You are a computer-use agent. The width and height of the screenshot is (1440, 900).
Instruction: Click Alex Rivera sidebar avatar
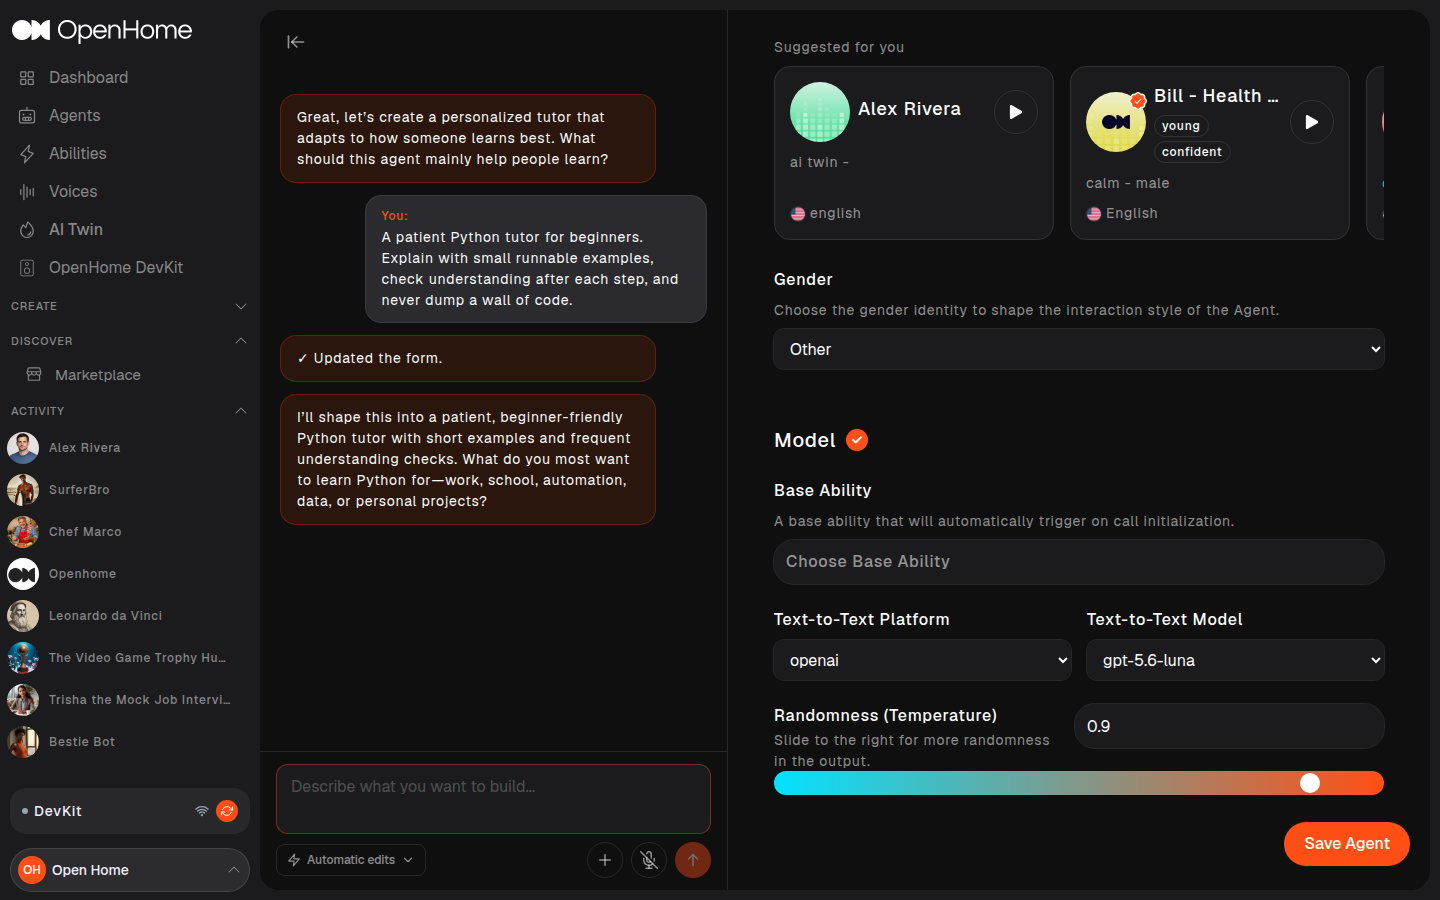pyautogui.click(x=23, y=448)
